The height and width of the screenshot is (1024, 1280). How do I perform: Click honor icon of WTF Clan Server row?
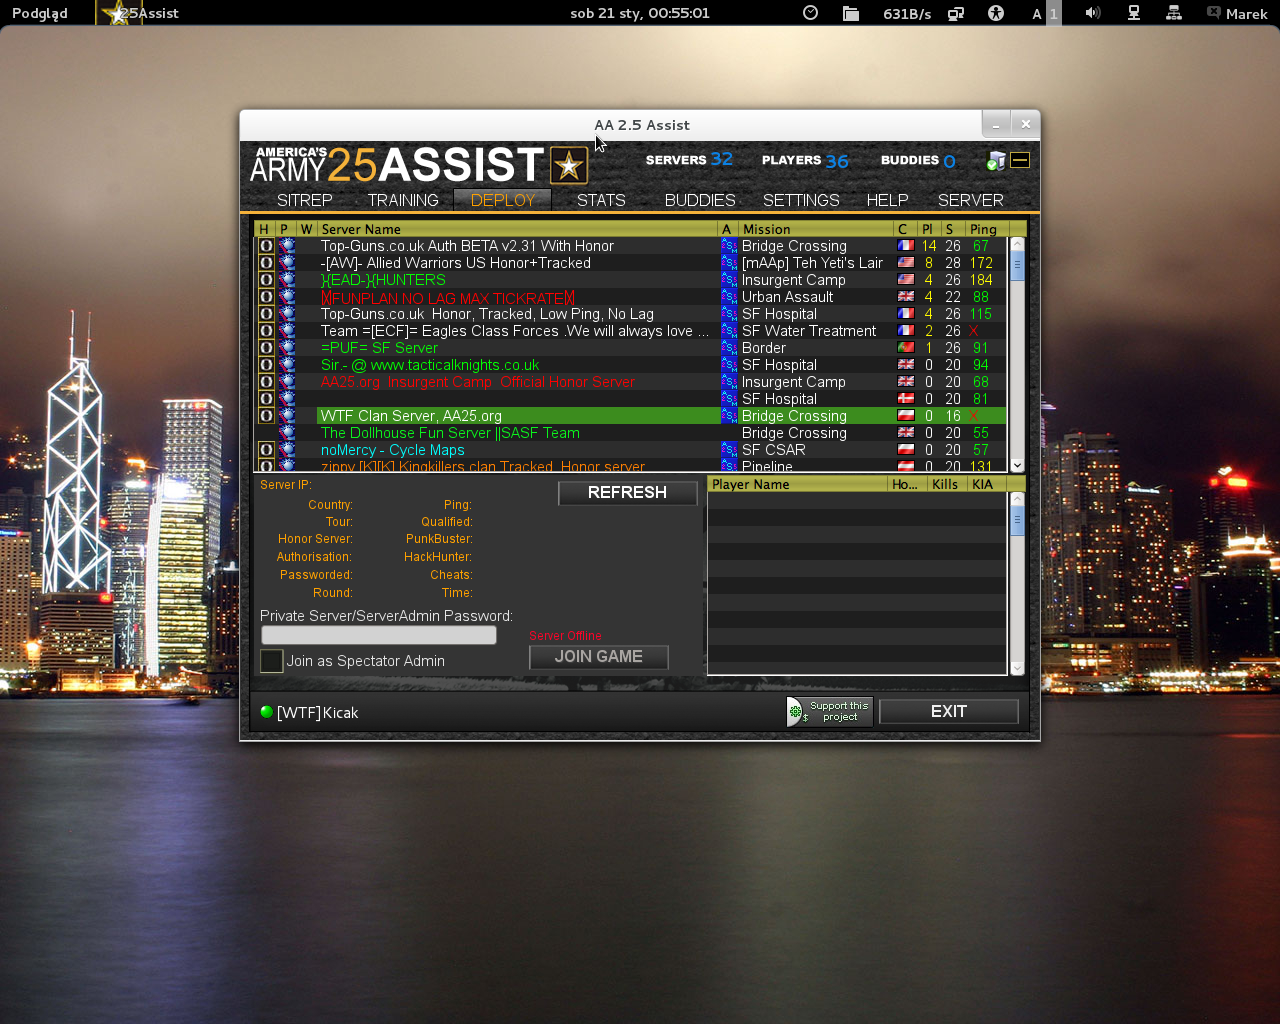click(x=266, y=416)
